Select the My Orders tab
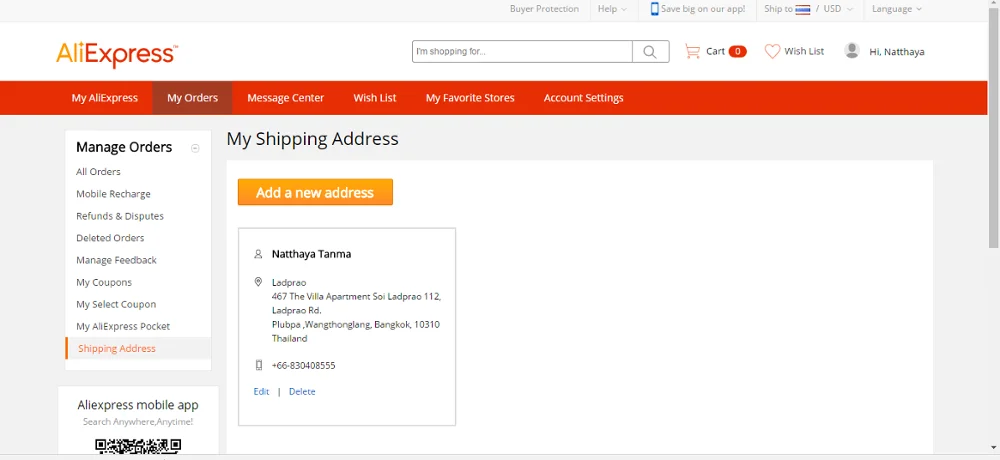This screenshot has width=1000, height=460. [x=193, y=98]
